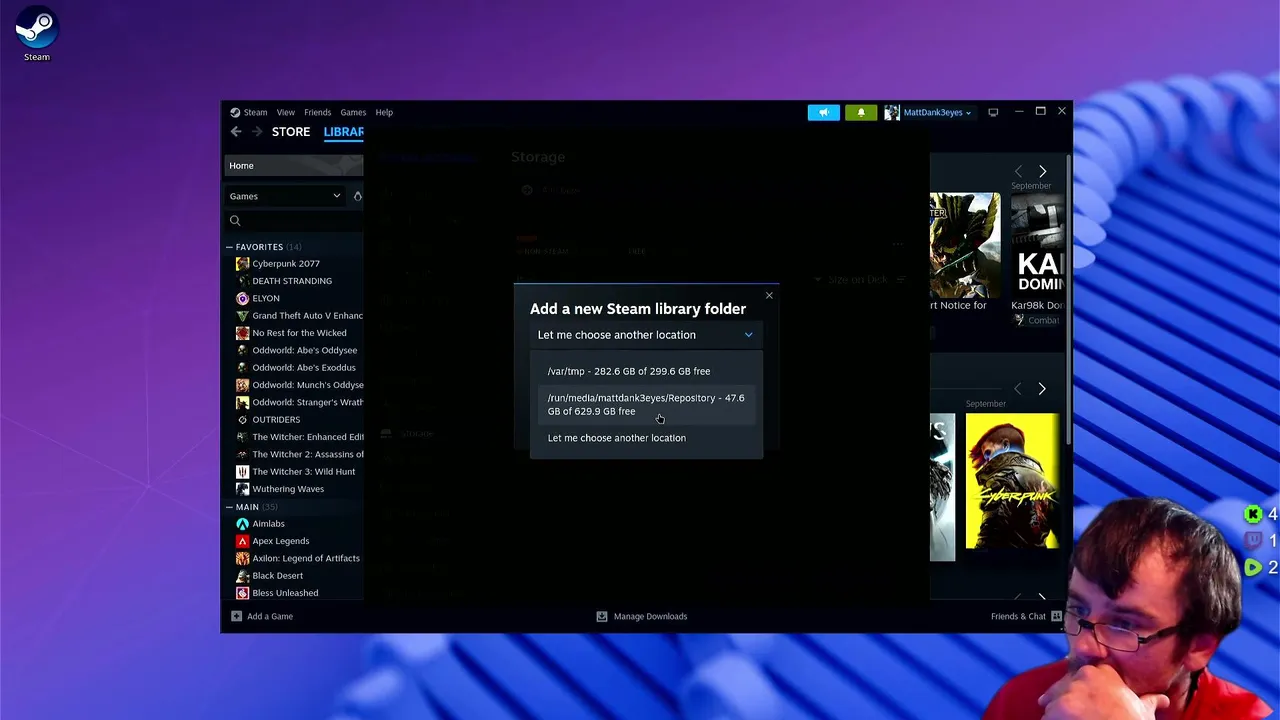Image resolution: width=1280 pixels, height=720 pixels.
Task: Select the /run/media Repository location option
Action: (x=646, y=404)
